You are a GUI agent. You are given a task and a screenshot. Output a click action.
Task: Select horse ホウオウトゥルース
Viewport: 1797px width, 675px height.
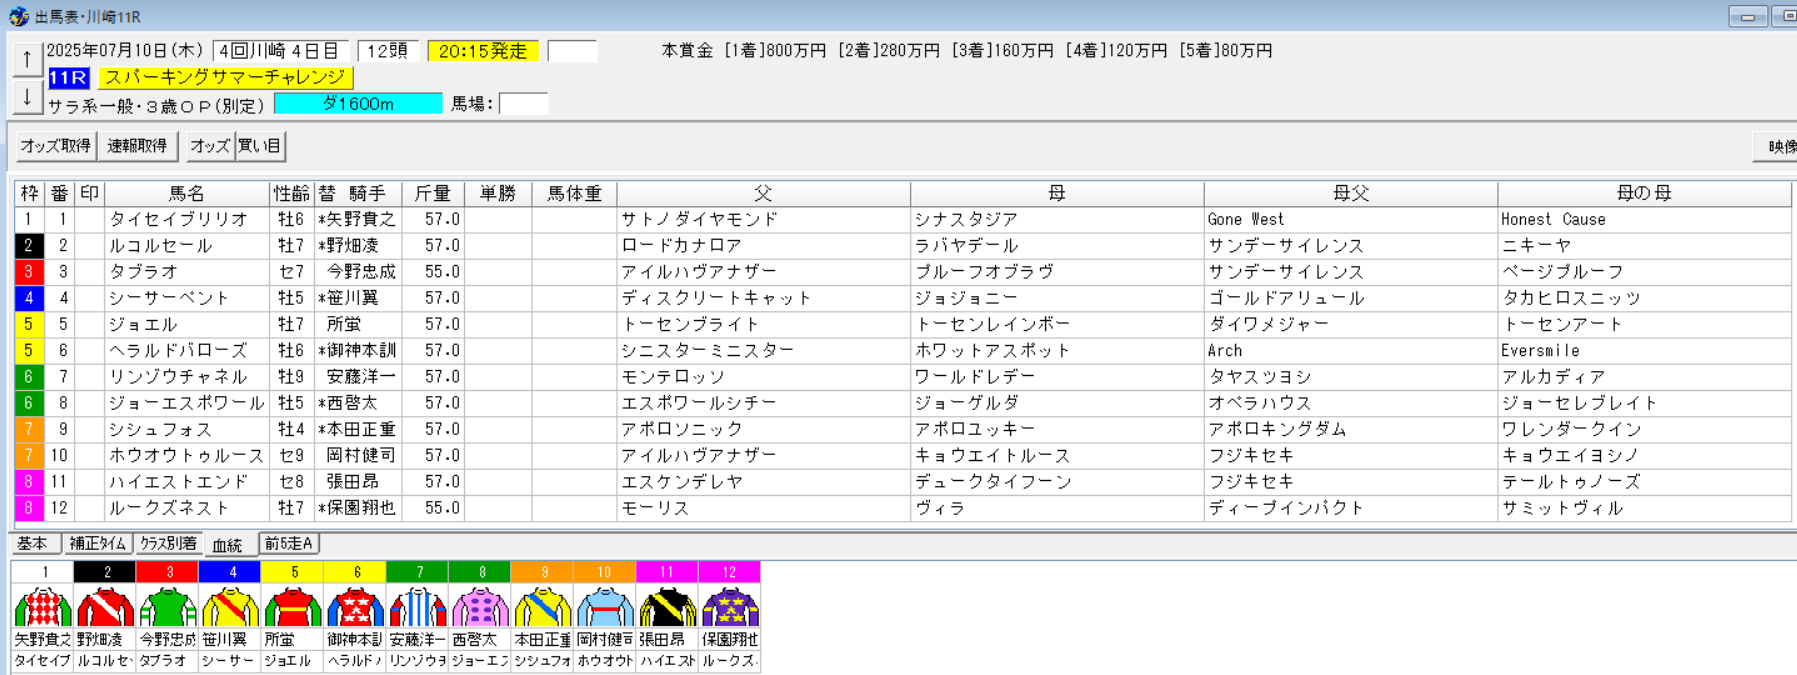(x=186, y=455)
